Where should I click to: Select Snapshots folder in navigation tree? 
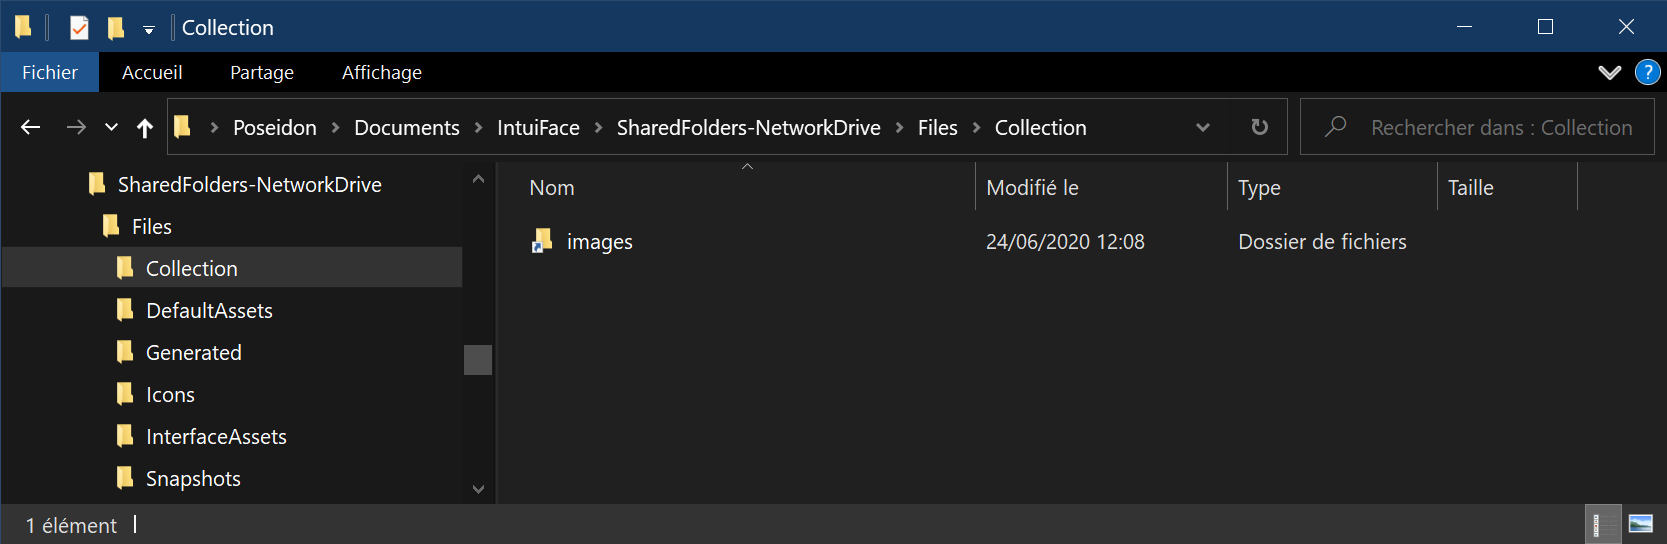click(x=193, y=478)
